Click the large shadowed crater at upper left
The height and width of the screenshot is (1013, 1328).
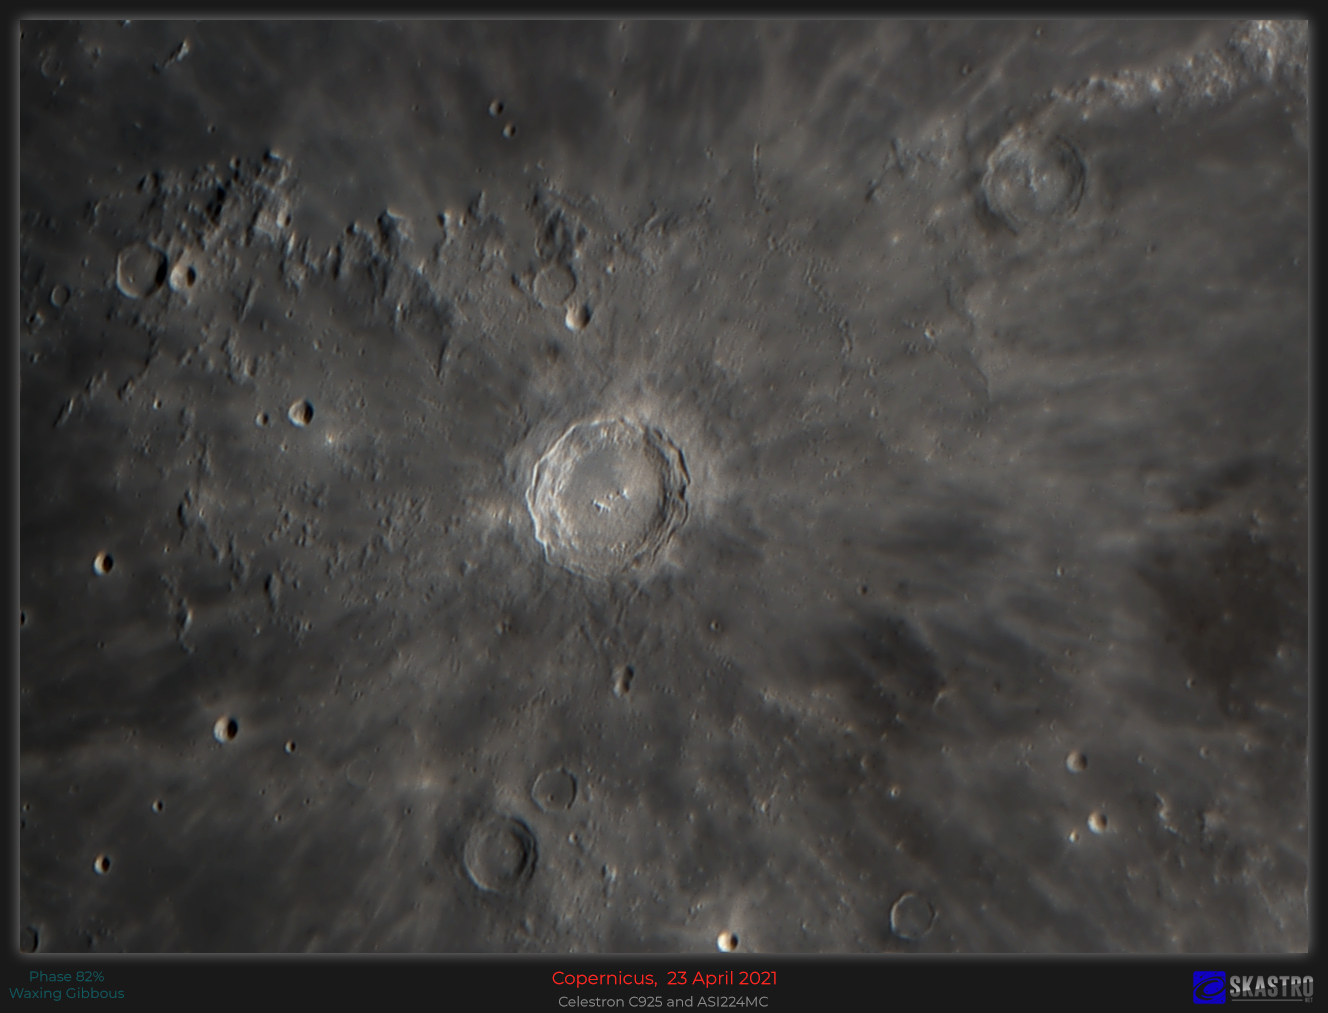pyautogui.click(x=141, y=271)
